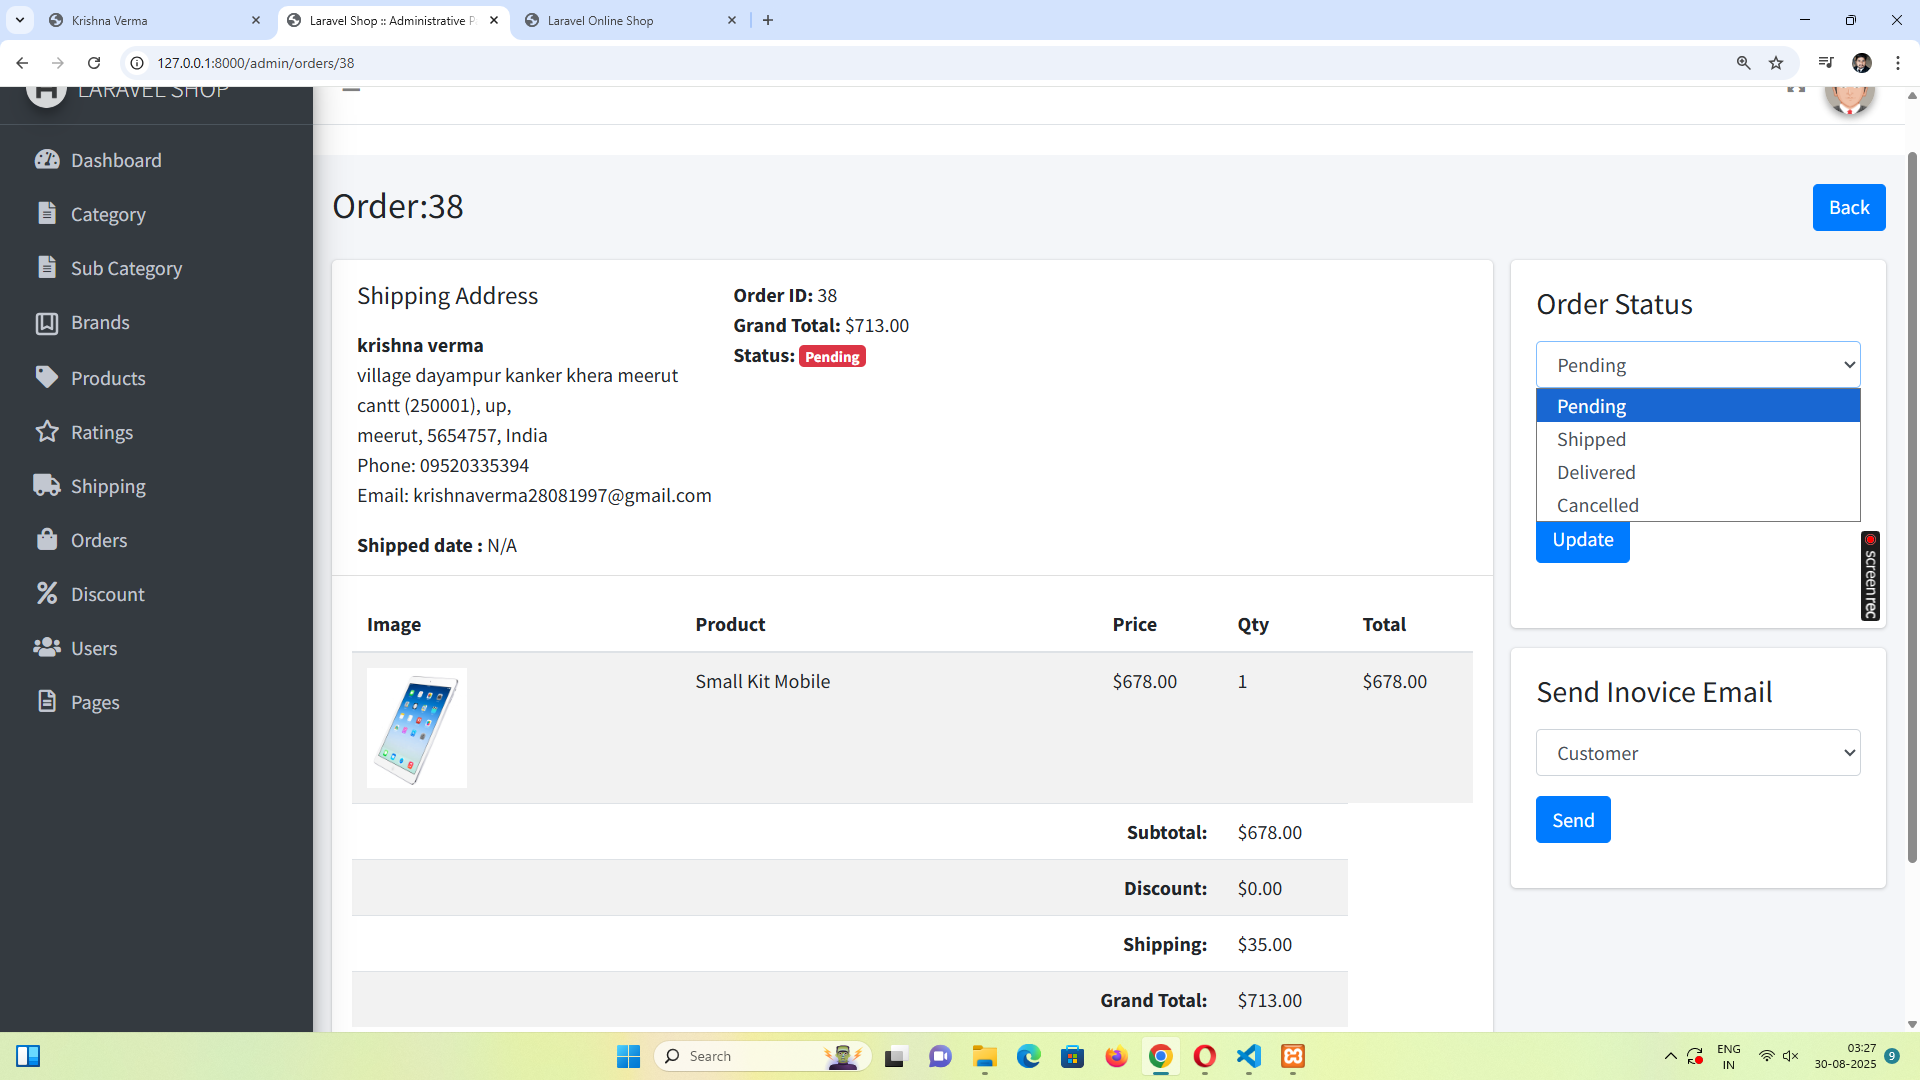
Task: Click the Products tag icon
Action: pos(47,377)
